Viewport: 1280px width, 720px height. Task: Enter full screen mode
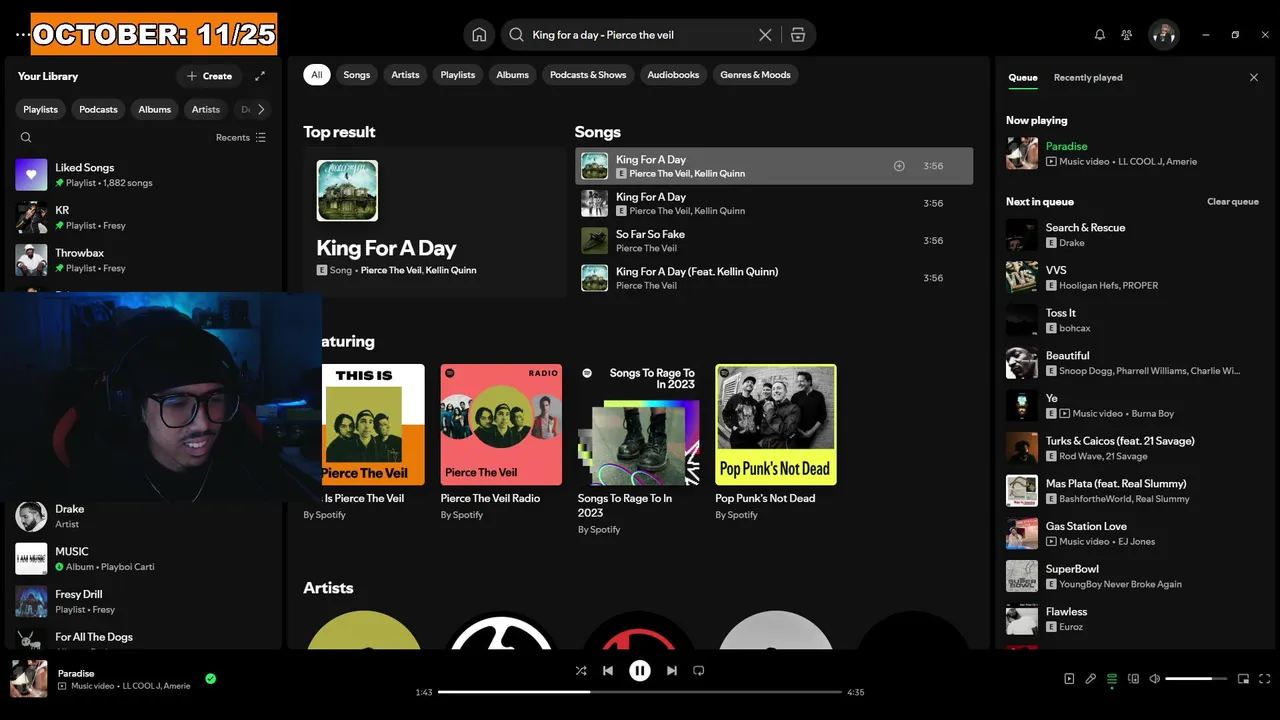(1265, 679)
